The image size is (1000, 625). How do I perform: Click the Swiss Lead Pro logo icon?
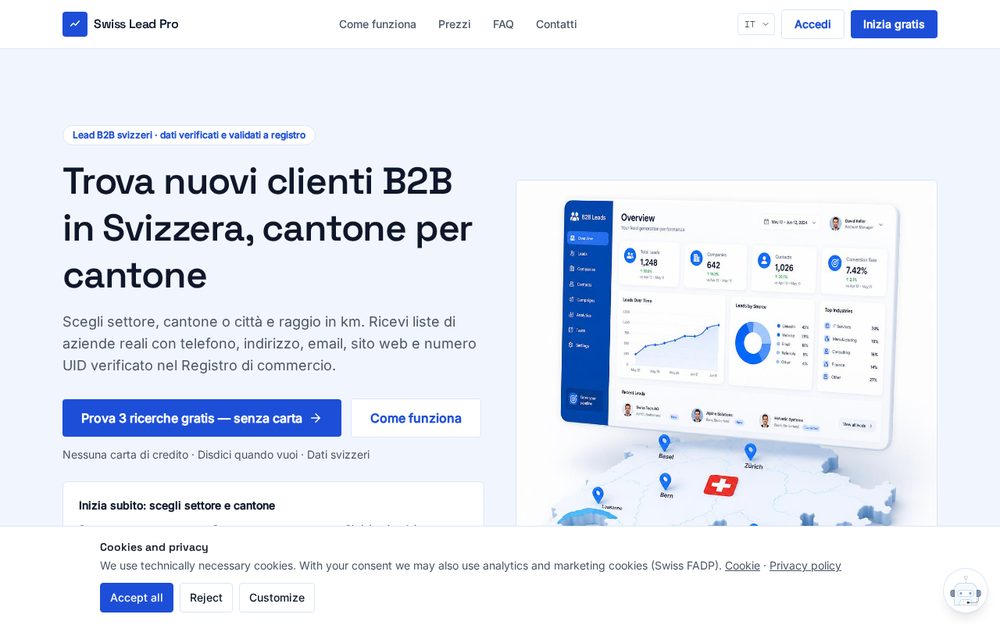(x=75, y=24)
